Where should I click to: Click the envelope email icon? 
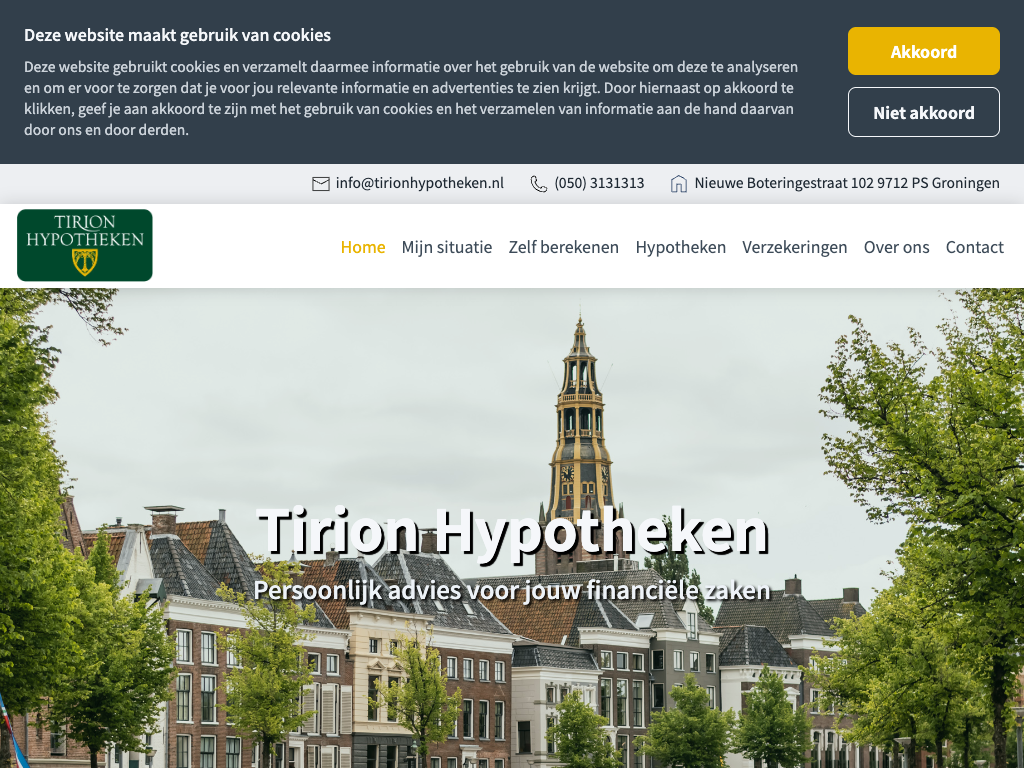tap(320, 184)
